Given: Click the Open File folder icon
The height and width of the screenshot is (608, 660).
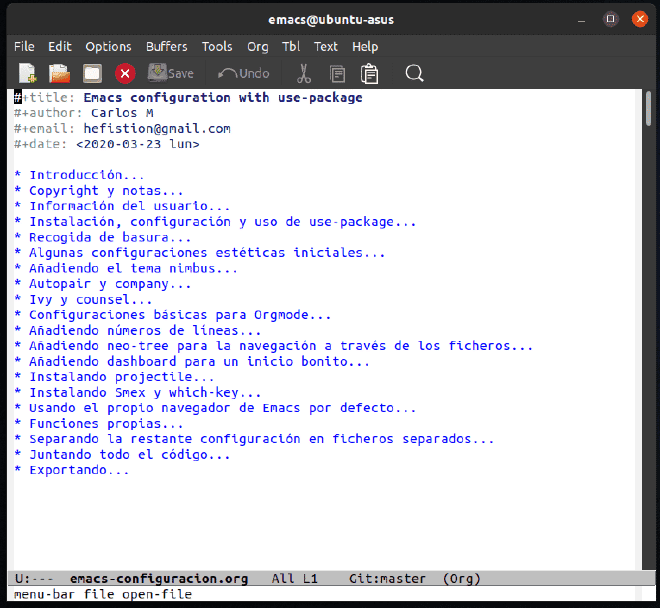Looking at the screenshot, I should [x=59, y=74].
